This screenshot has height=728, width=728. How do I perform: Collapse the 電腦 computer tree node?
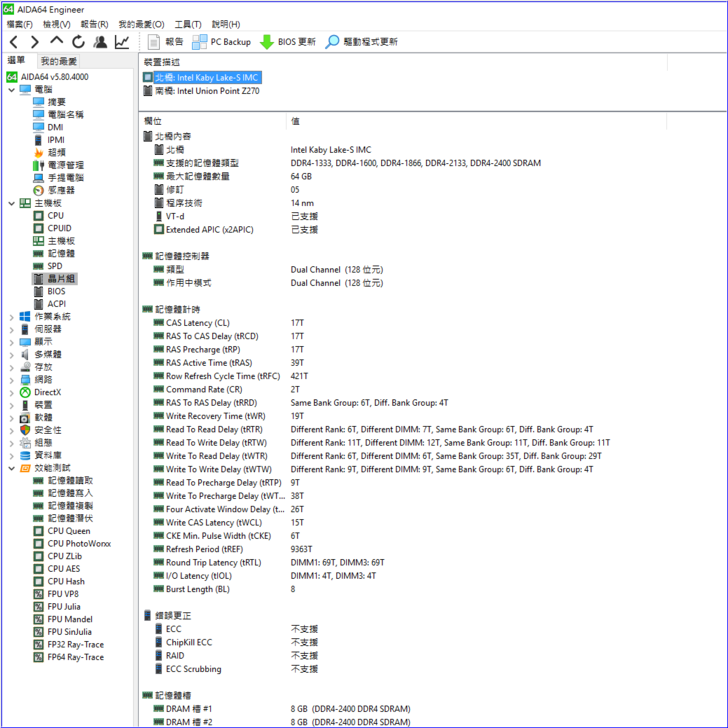point(12,90)
